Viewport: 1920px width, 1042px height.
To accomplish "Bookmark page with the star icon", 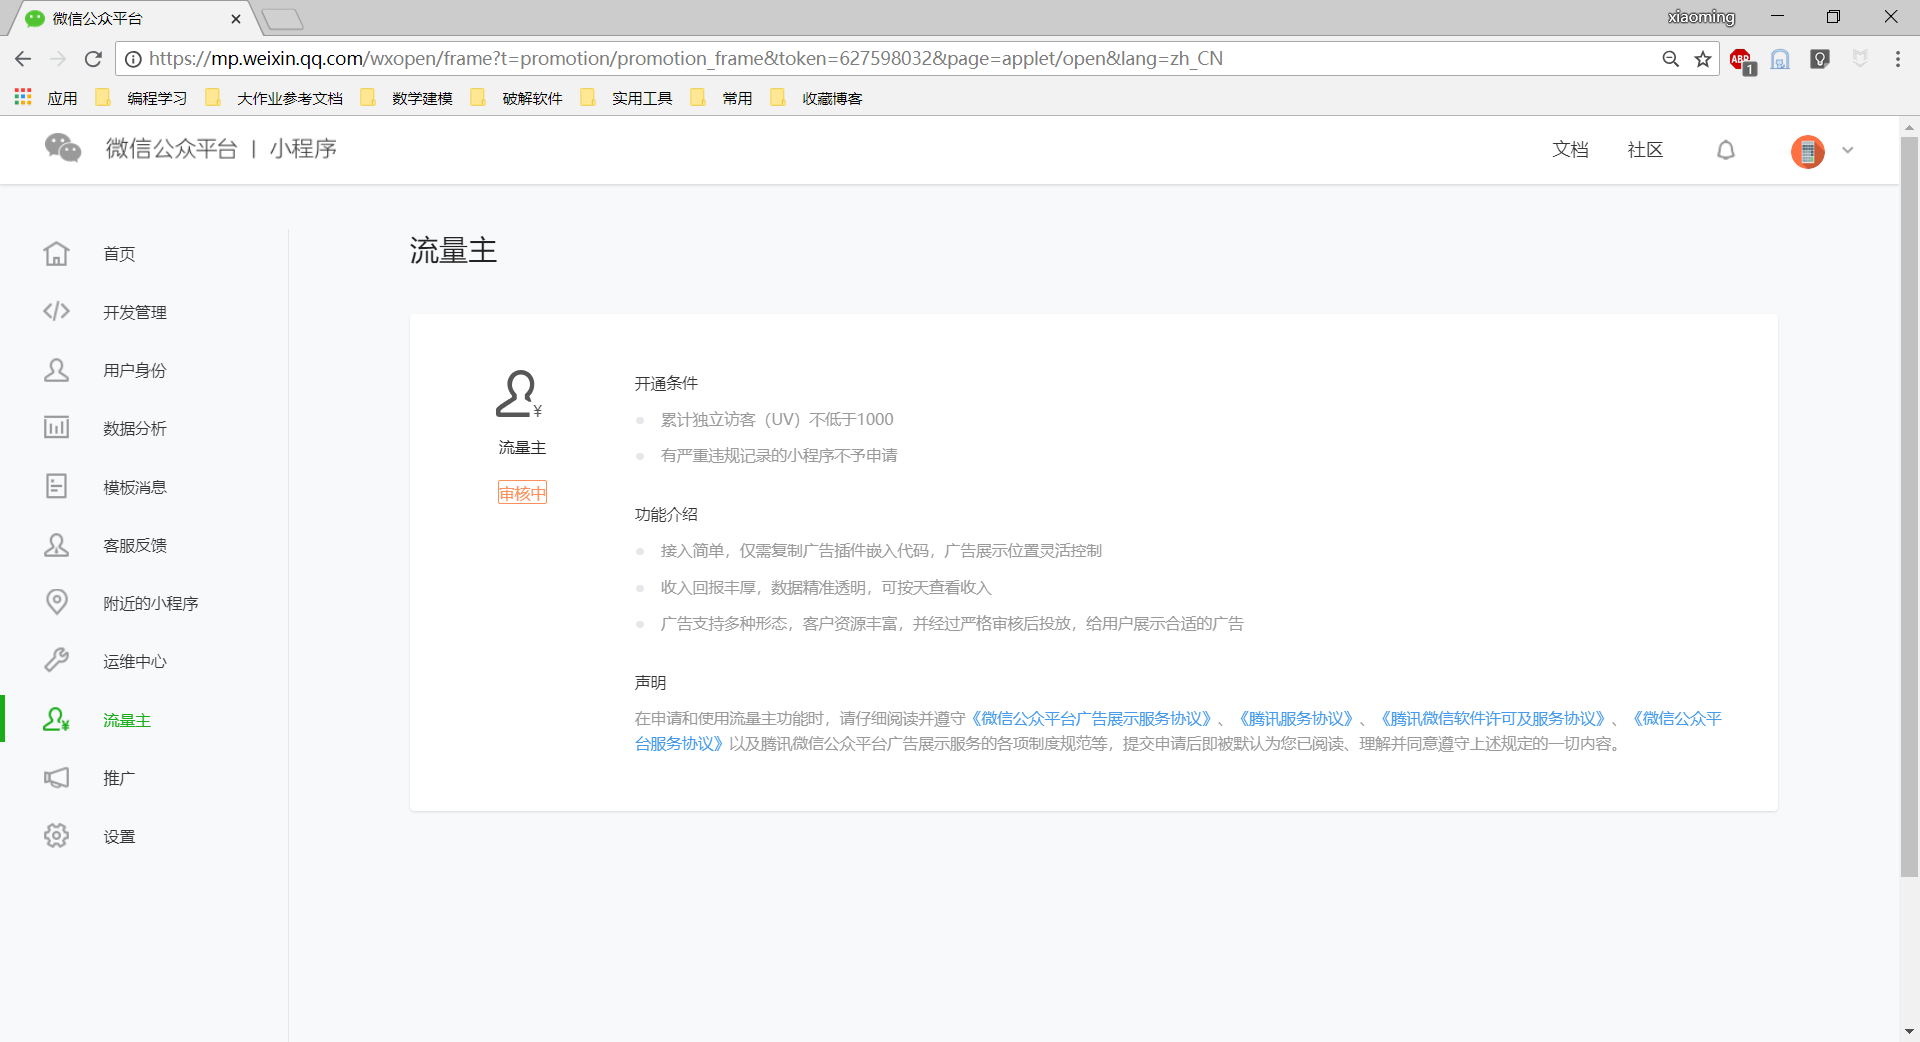I will (x=1703, y=59).
